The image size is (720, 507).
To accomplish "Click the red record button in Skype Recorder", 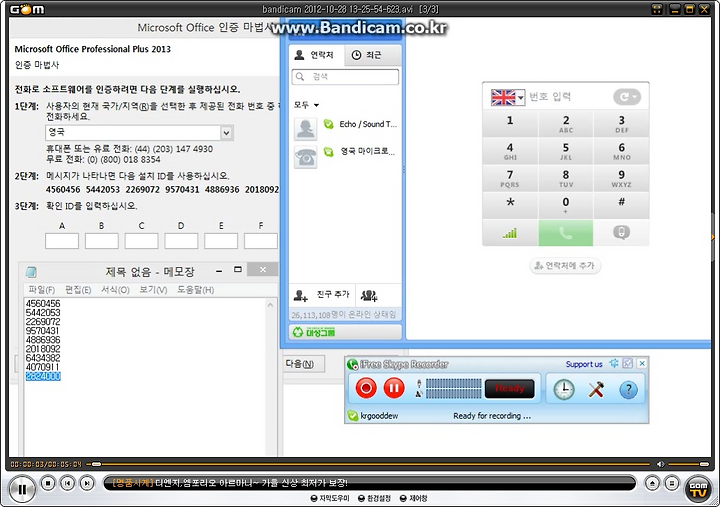I will 366,388.
